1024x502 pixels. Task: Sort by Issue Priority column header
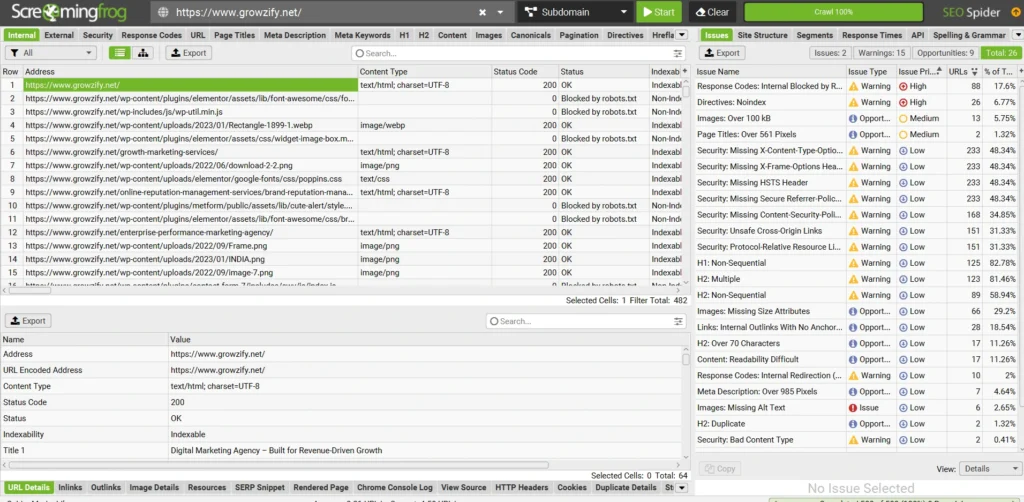[x=920, y=71]
